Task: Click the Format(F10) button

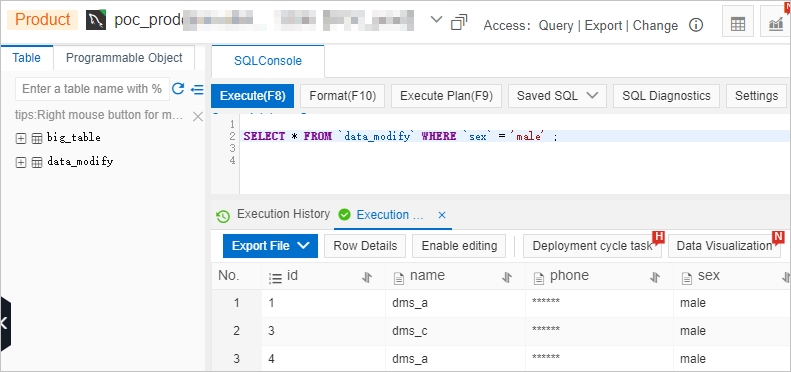Action: click(x=343, y=96)
